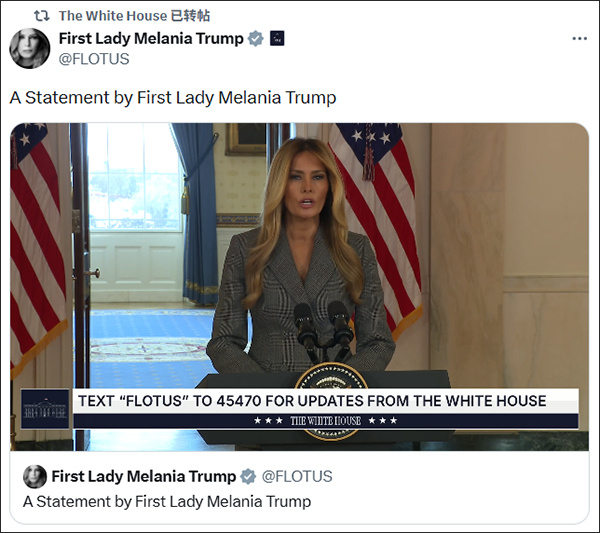This screenshot has width=600, height=533.
Task: Open the @FLOTUS handle under header name
Action: coord(94,59)
